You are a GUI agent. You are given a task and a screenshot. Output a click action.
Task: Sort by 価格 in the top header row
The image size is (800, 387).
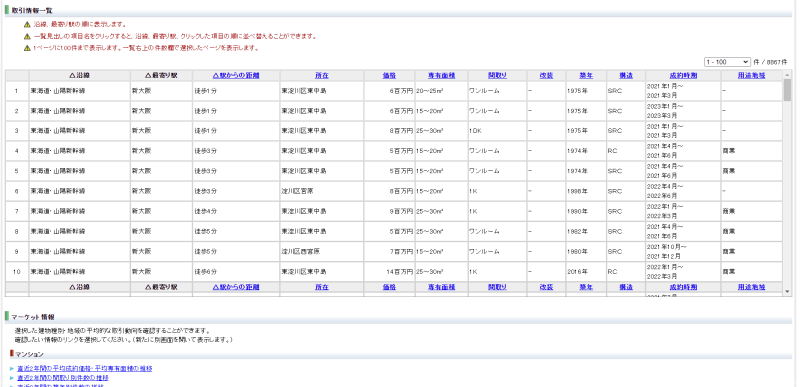pos(389,75)
